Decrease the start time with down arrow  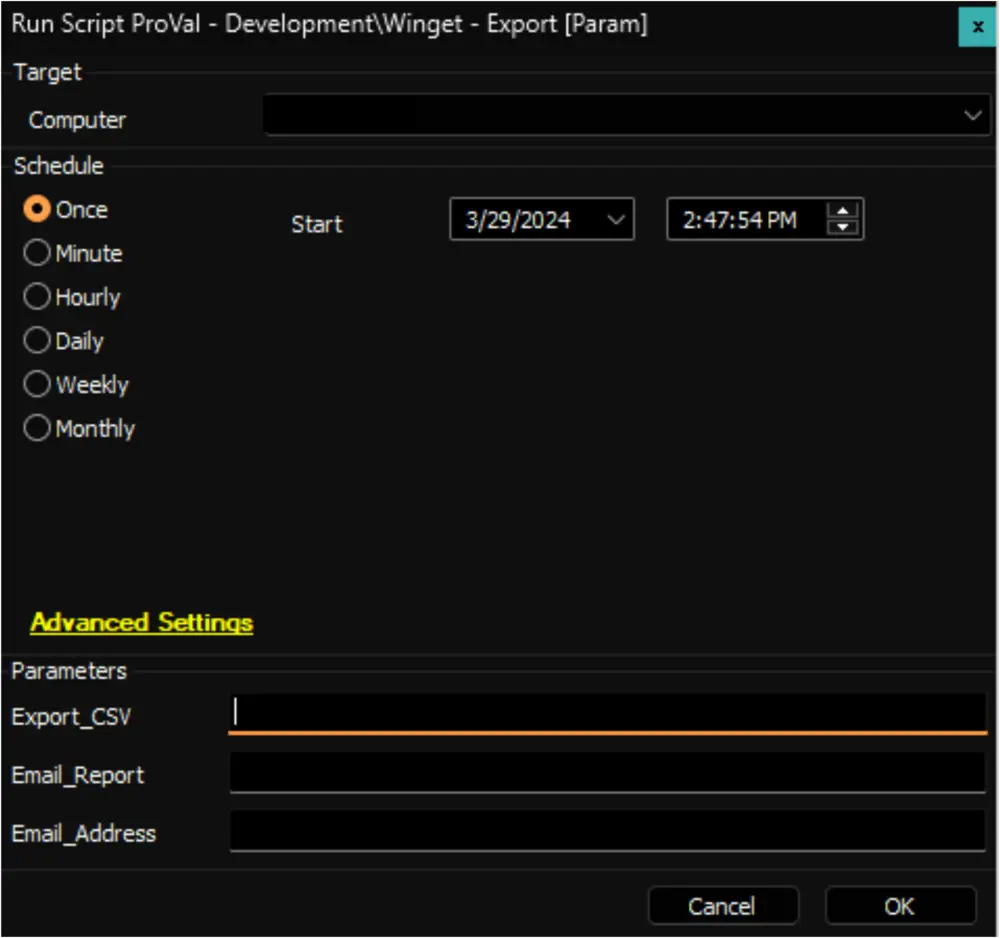(x=842, y=227)
